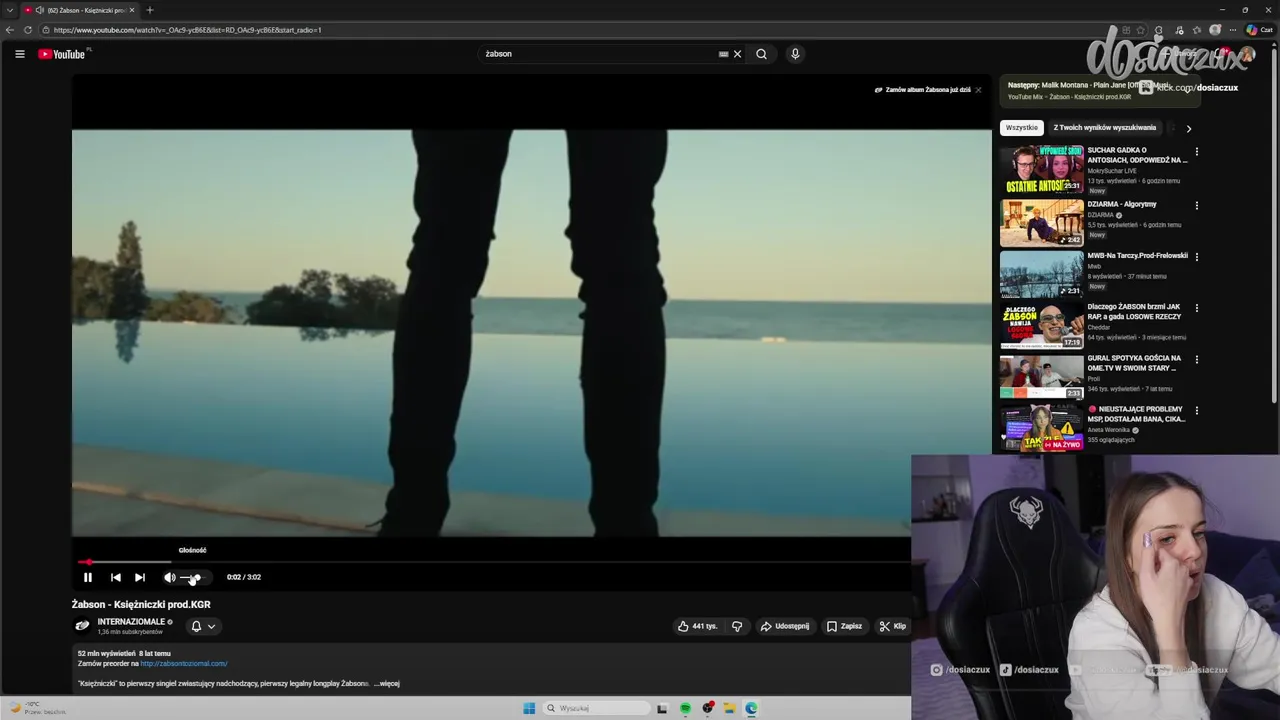Show more filter chips with right arrow

[1188, 128]
